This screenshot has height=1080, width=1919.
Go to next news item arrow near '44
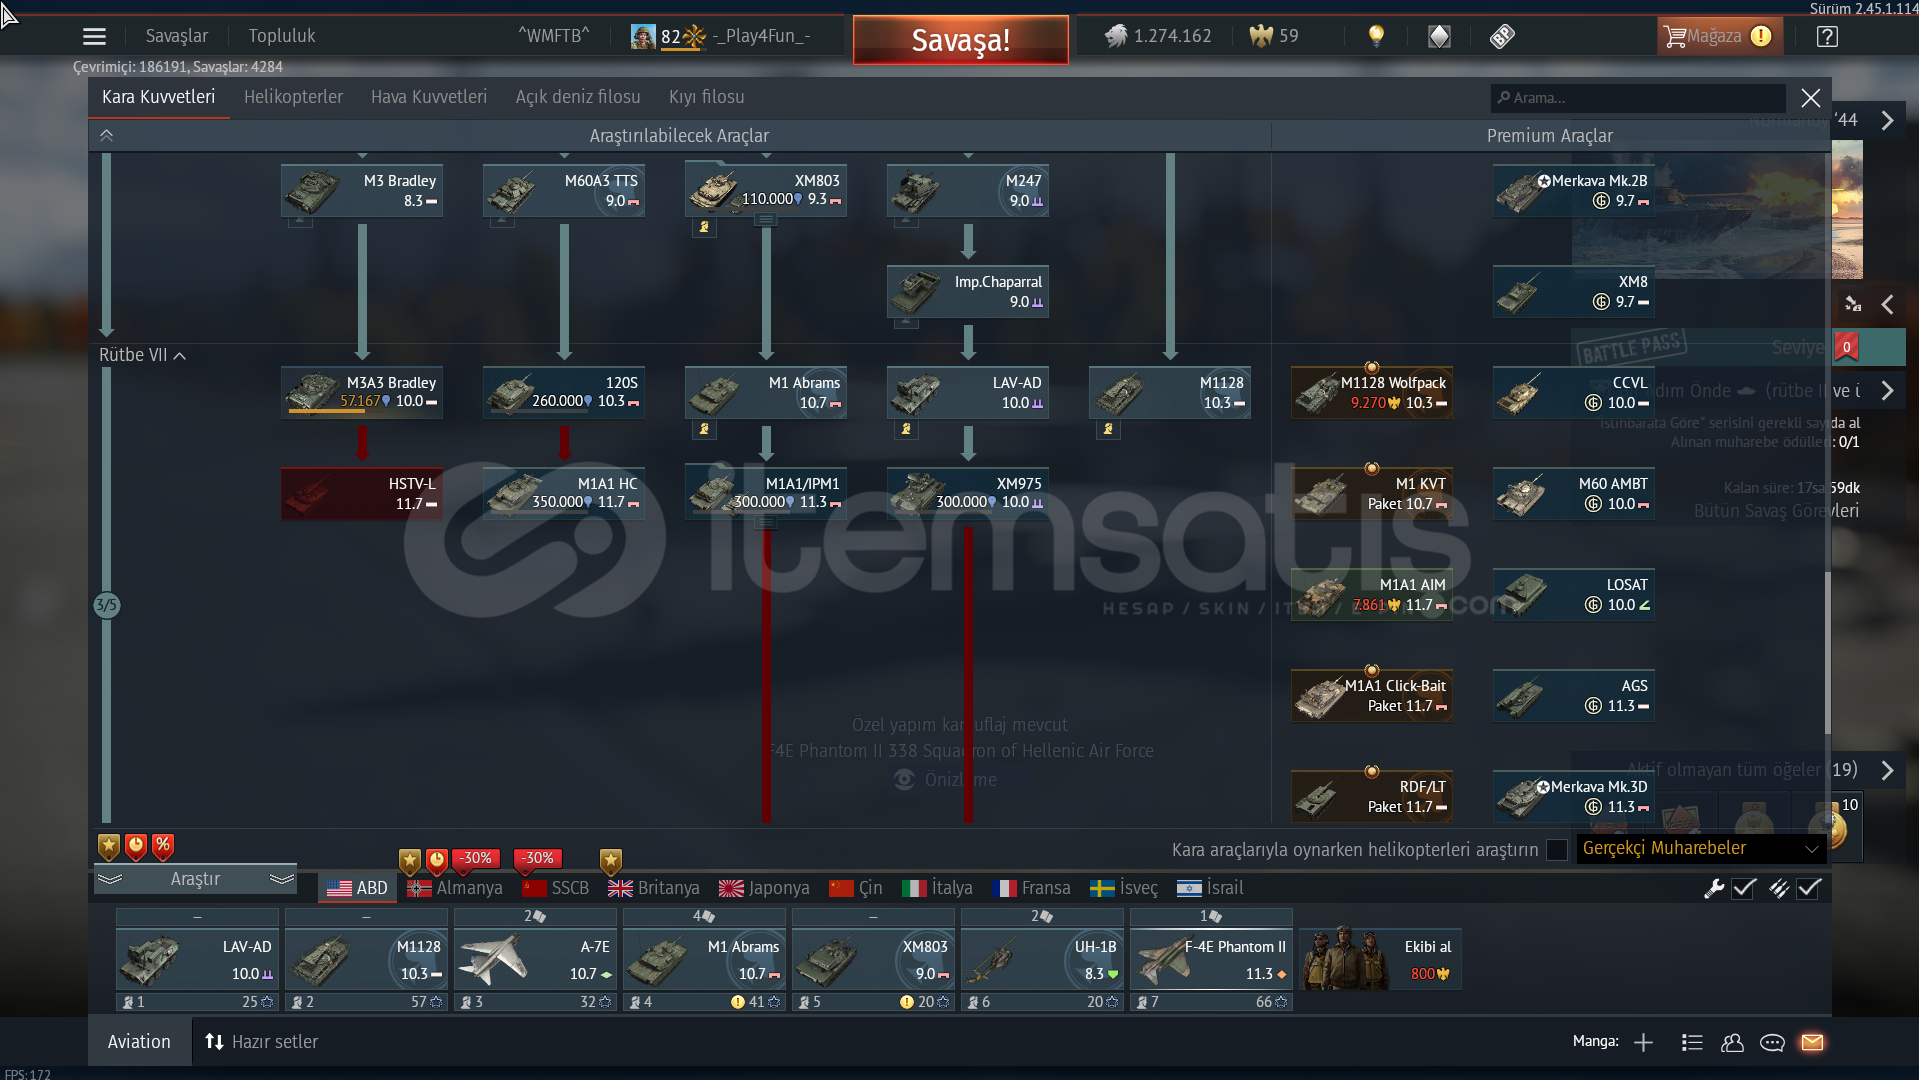point(1887,120)
